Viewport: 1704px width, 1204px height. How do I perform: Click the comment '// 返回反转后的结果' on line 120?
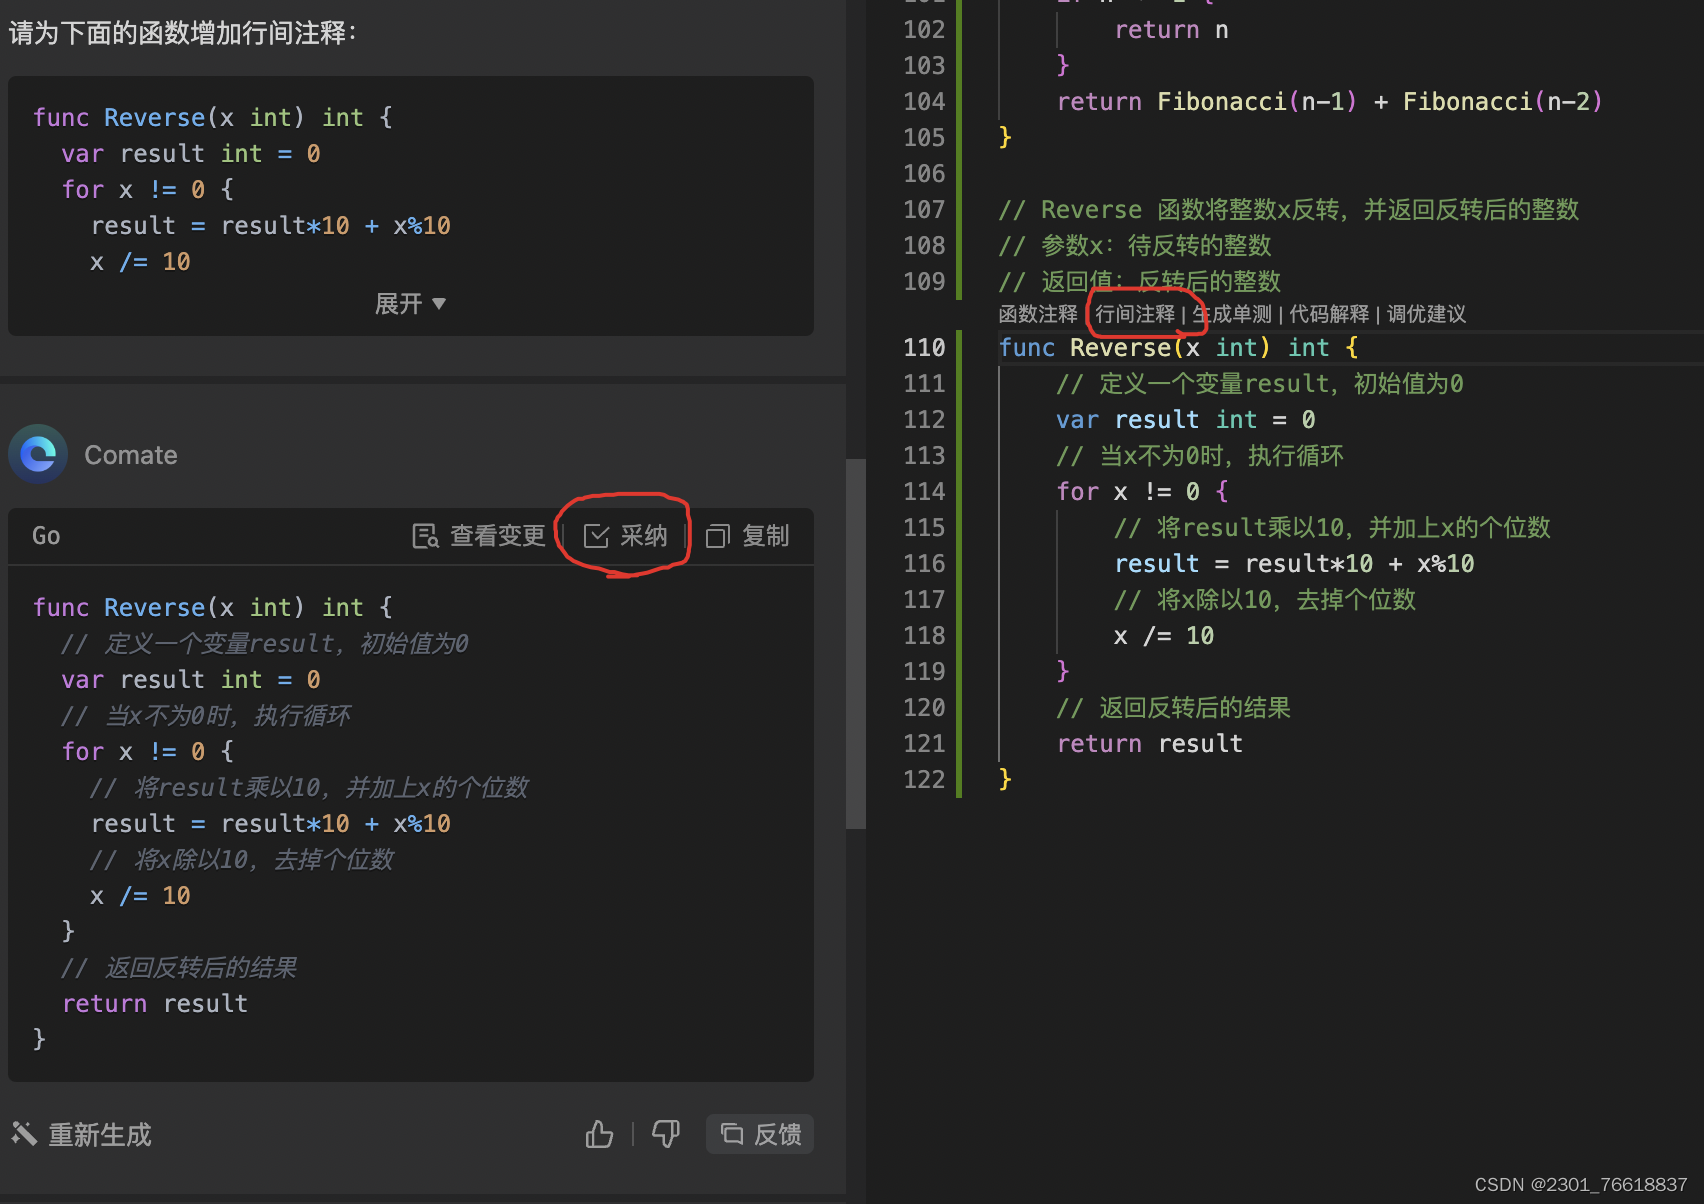(x=1173, y=708)
